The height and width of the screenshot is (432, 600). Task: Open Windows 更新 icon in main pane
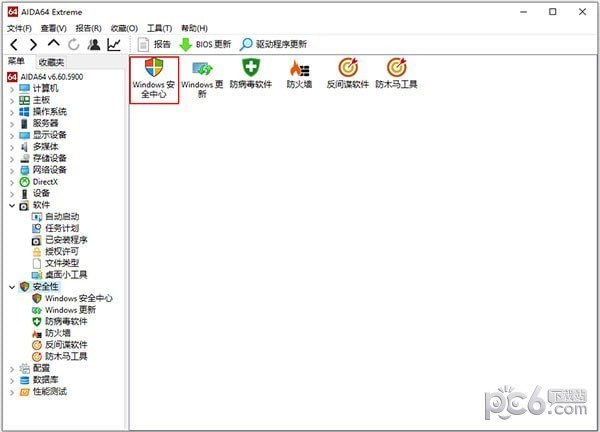pos(202,78)
